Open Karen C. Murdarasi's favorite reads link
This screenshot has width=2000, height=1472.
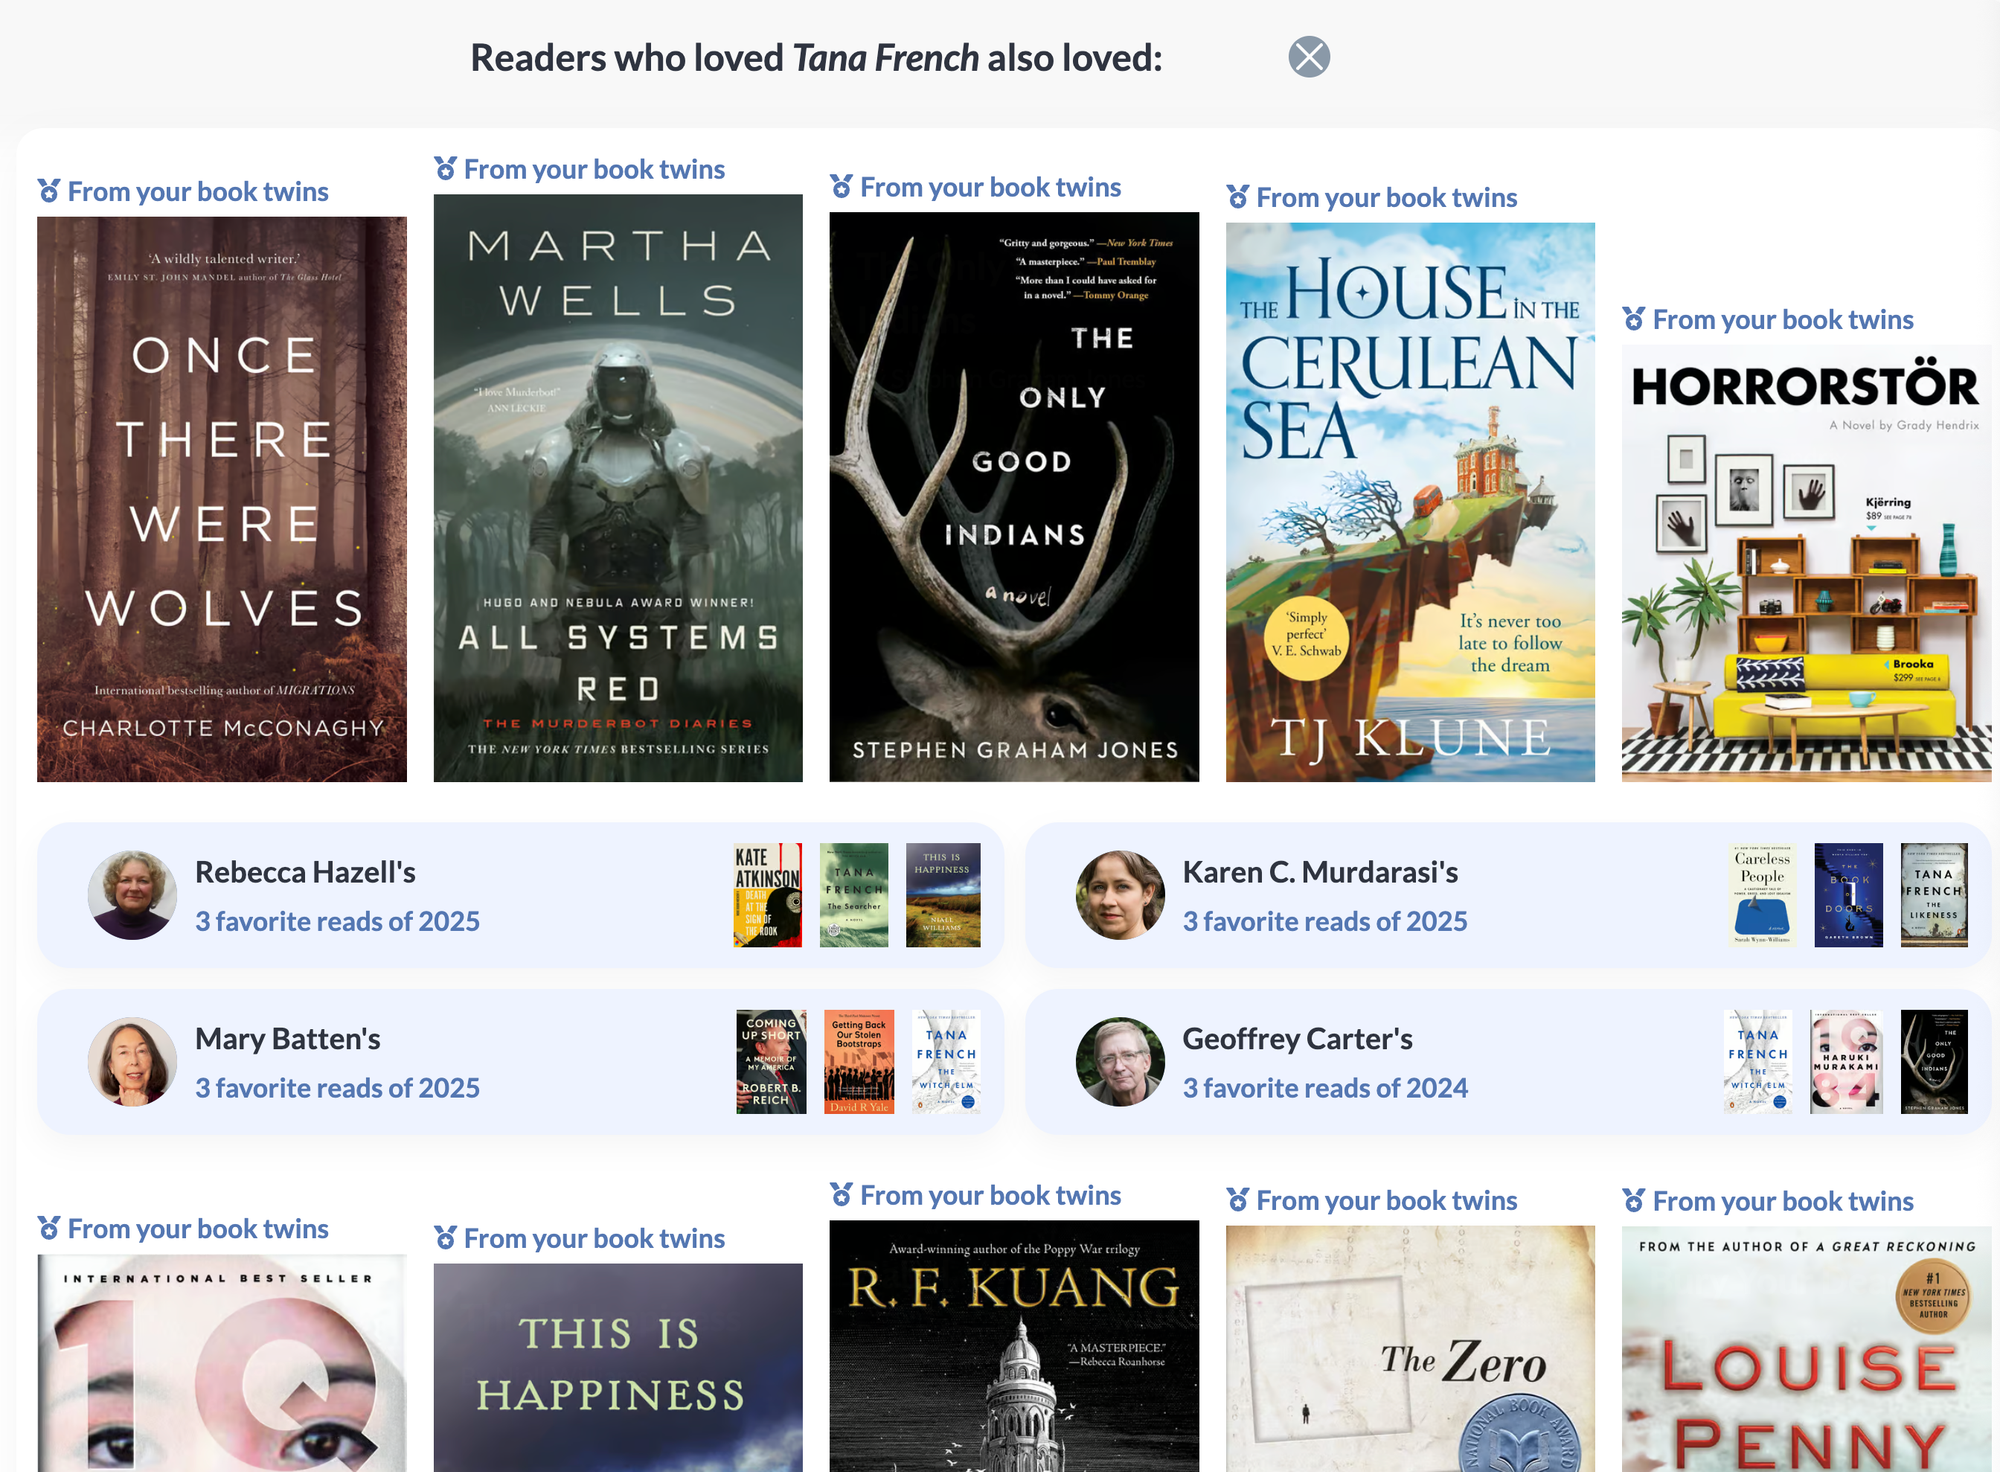tap(1325, 921)
